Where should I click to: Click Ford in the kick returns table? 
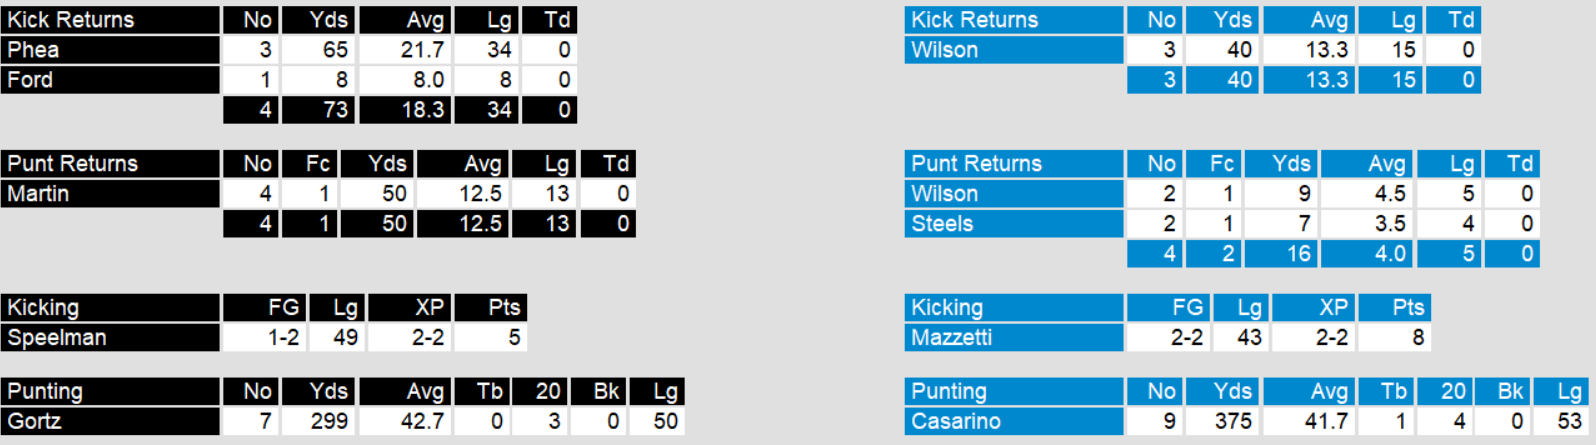pos(110,80)
